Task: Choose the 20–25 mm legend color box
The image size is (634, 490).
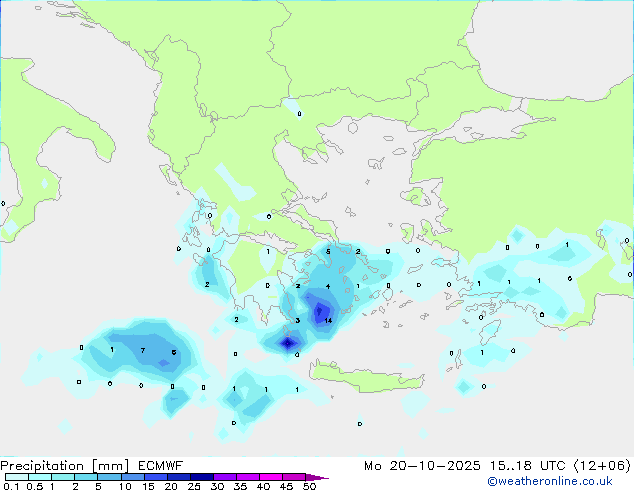Action: 179,477
